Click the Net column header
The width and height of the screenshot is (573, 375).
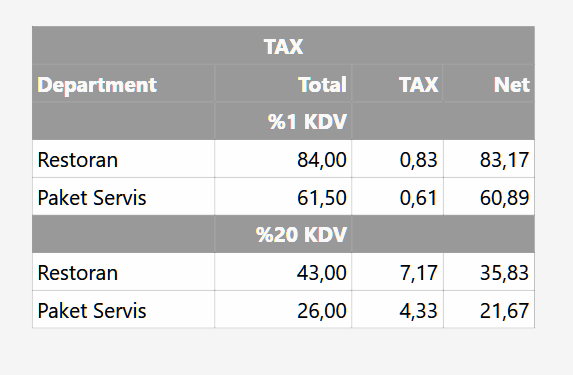[x=489, y=84]
